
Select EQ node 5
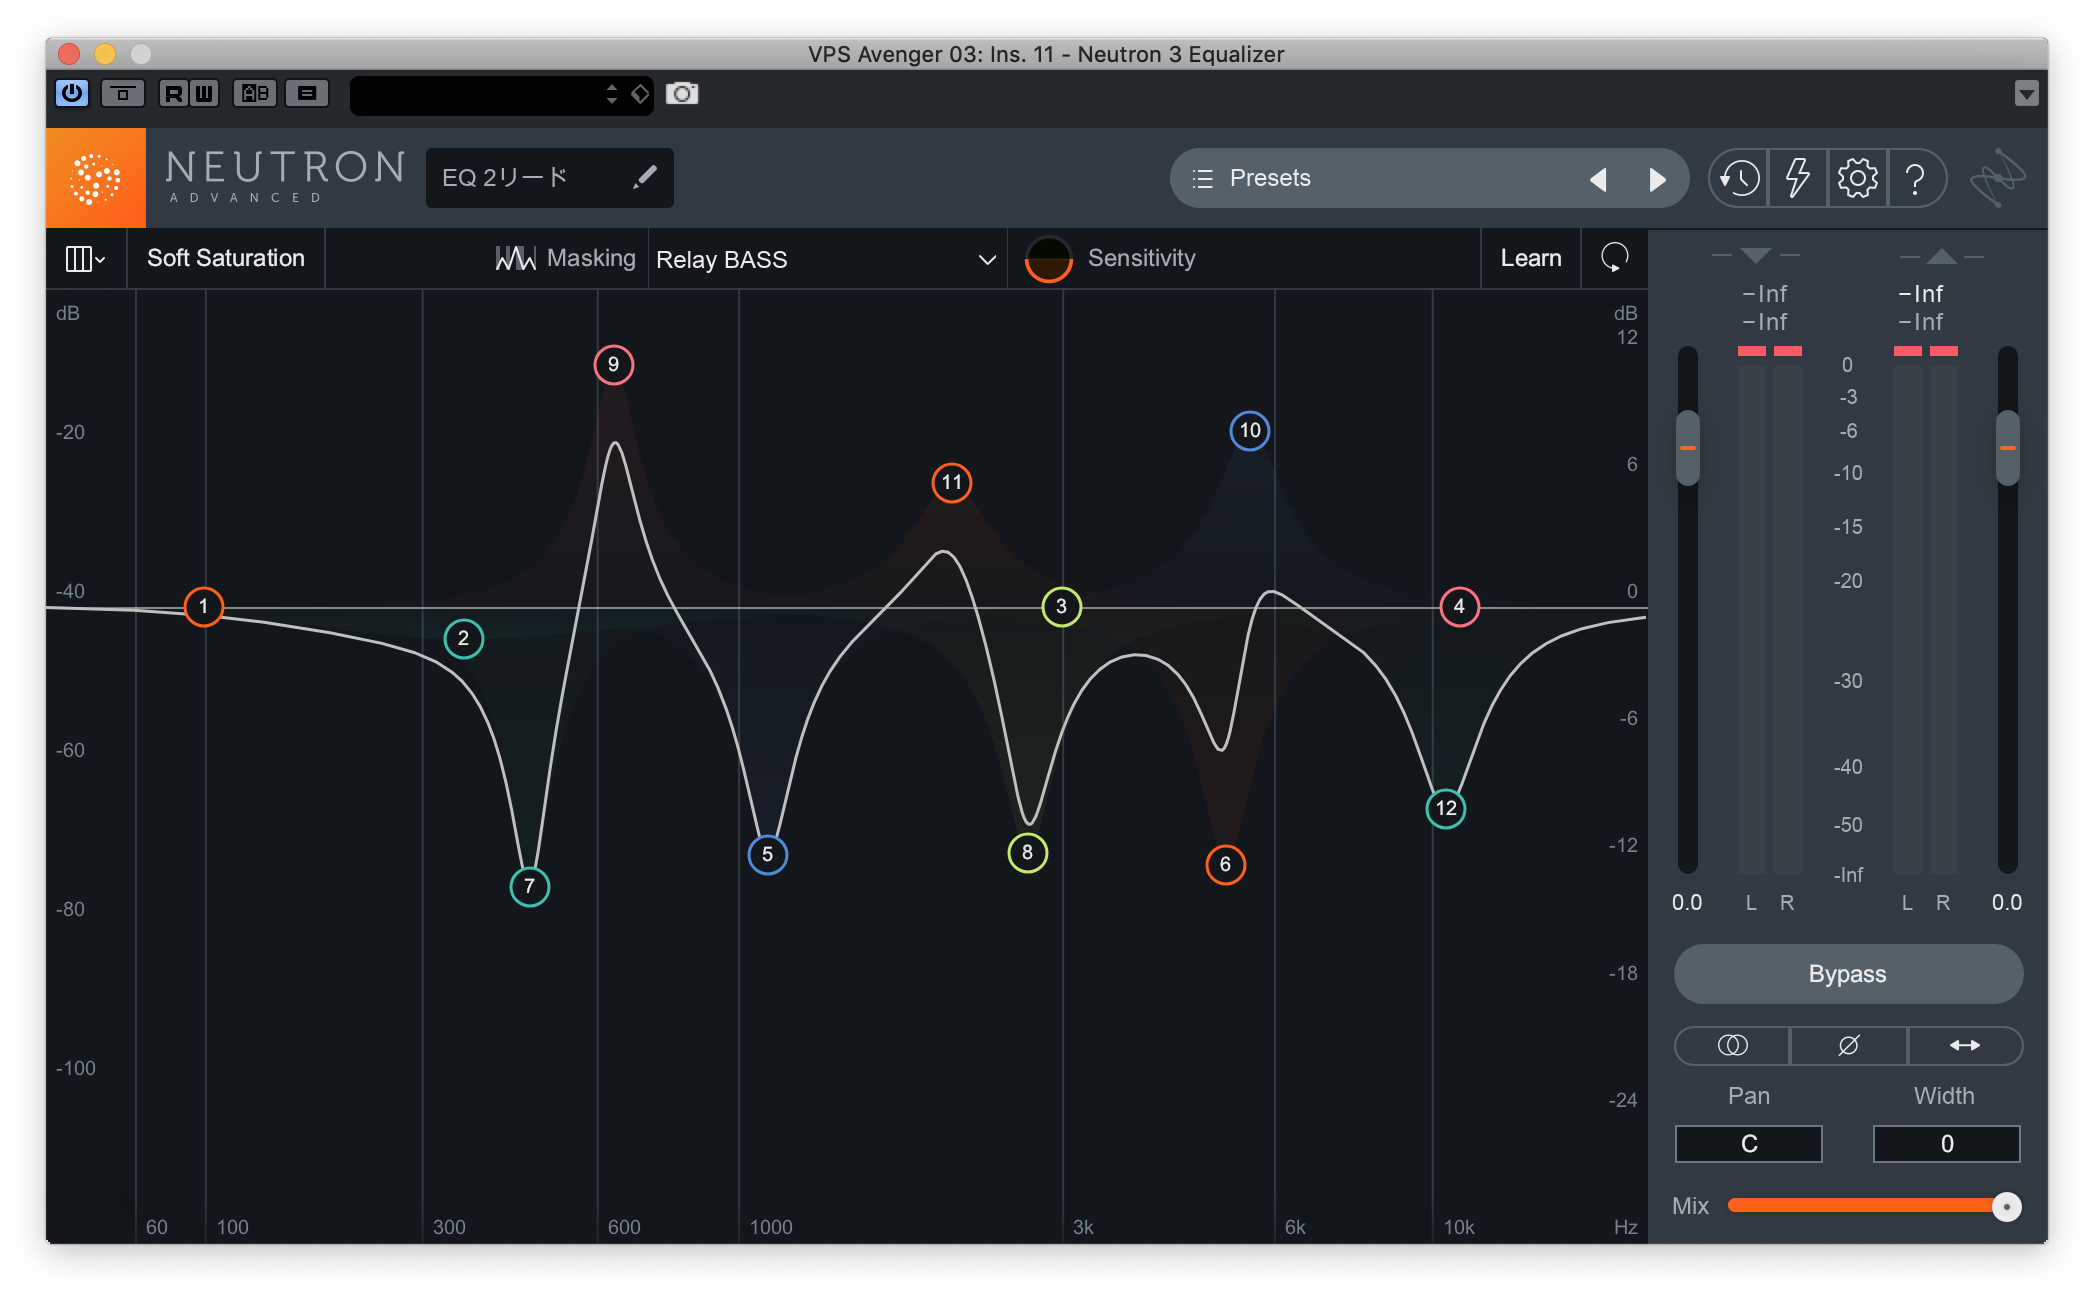click(767, 854)
